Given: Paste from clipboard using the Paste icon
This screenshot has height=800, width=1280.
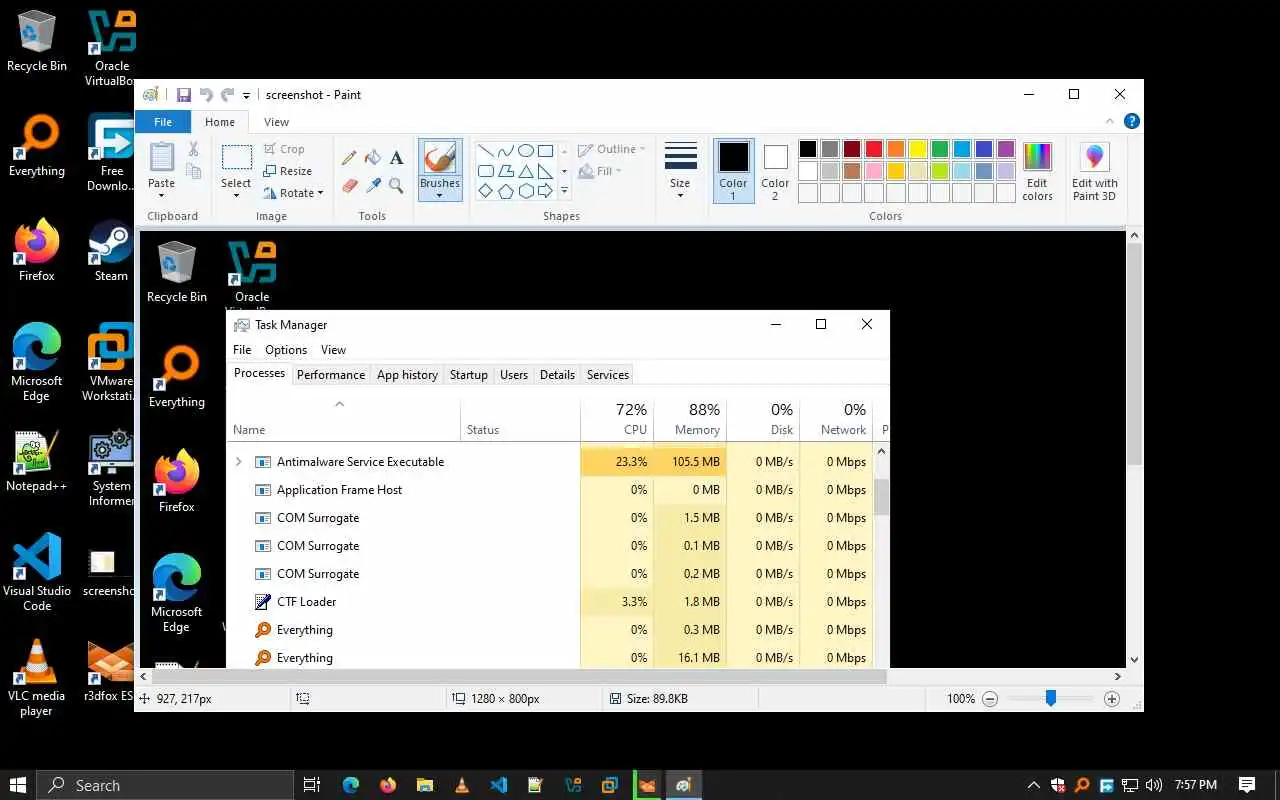Looking at the screenshot, I should (x=162, y=157).
